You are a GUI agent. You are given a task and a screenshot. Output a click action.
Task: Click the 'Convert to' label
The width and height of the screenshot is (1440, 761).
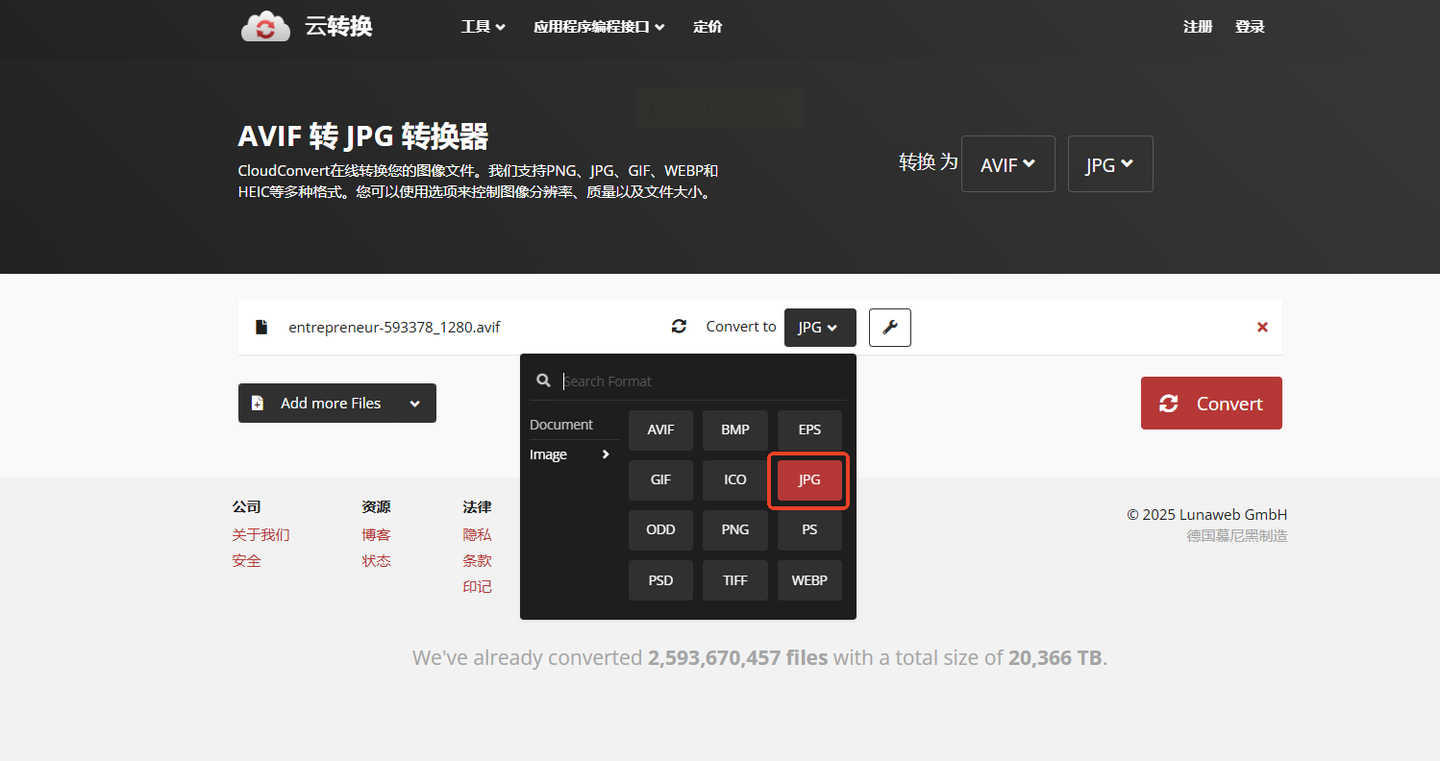741,327
